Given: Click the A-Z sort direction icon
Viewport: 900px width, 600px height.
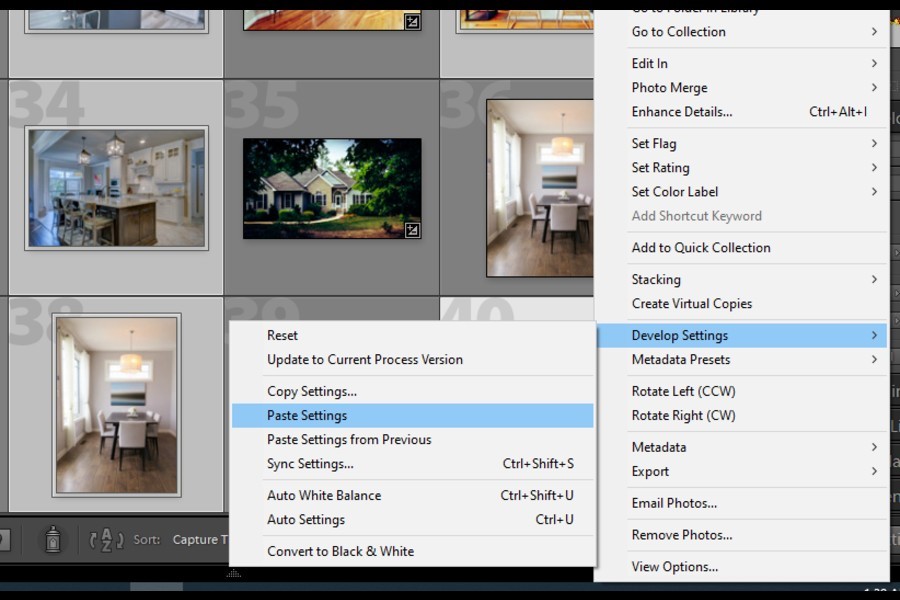Looking at the screenshot, I should coord(106,540).
